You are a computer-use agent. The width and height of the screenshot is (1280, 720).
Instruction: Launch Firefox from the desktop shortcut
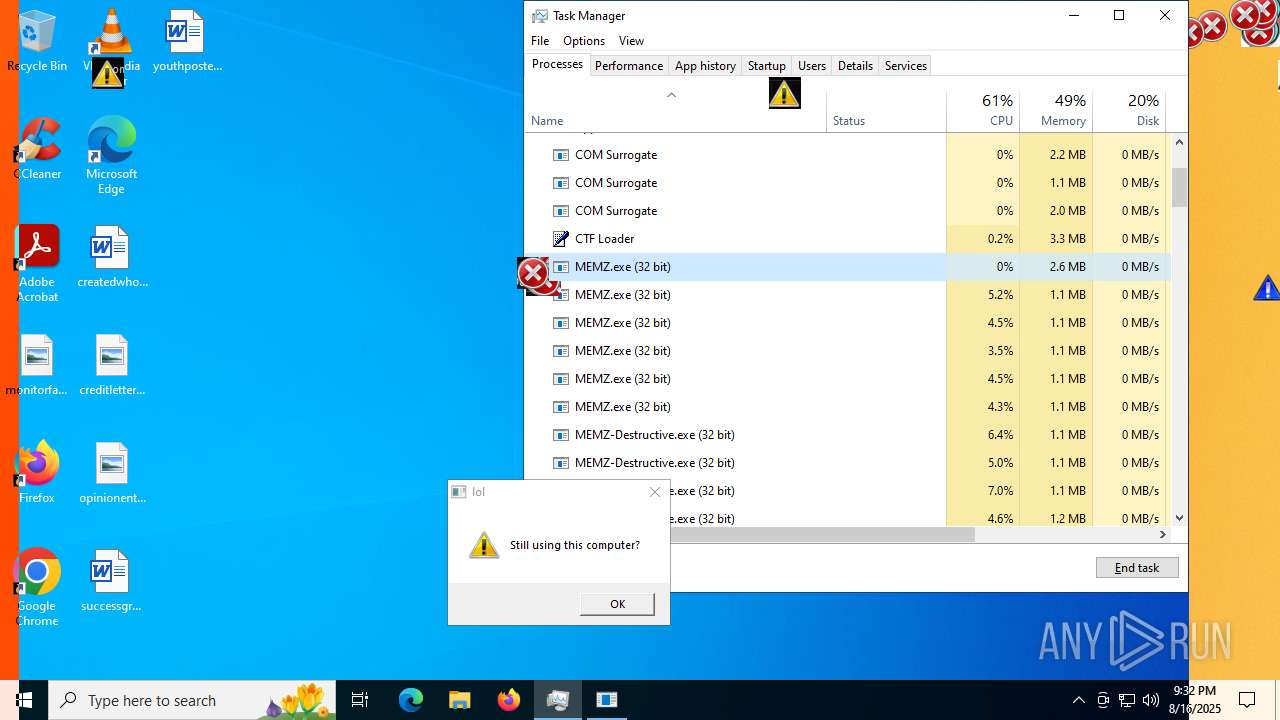click(x=37, y=472)
